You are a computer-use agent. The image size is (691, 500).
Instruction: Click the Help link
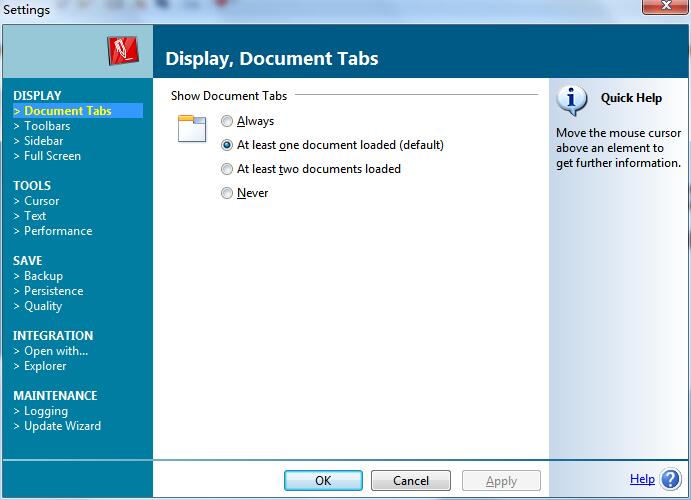tap(642, 480)
